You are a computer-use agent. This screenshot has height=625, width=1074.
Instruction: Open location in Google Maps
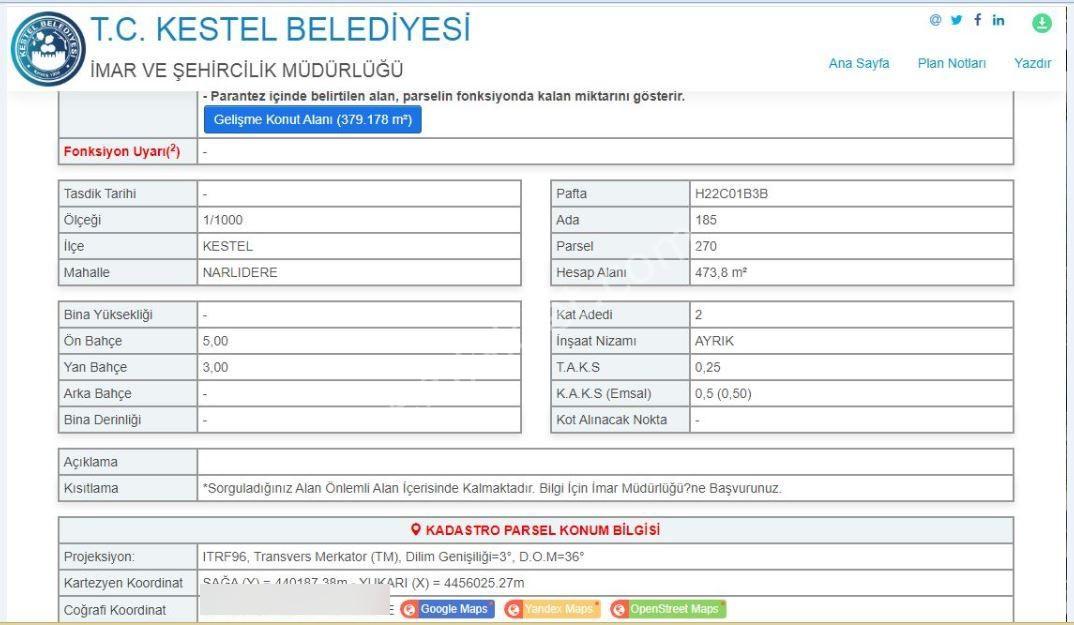447,609
